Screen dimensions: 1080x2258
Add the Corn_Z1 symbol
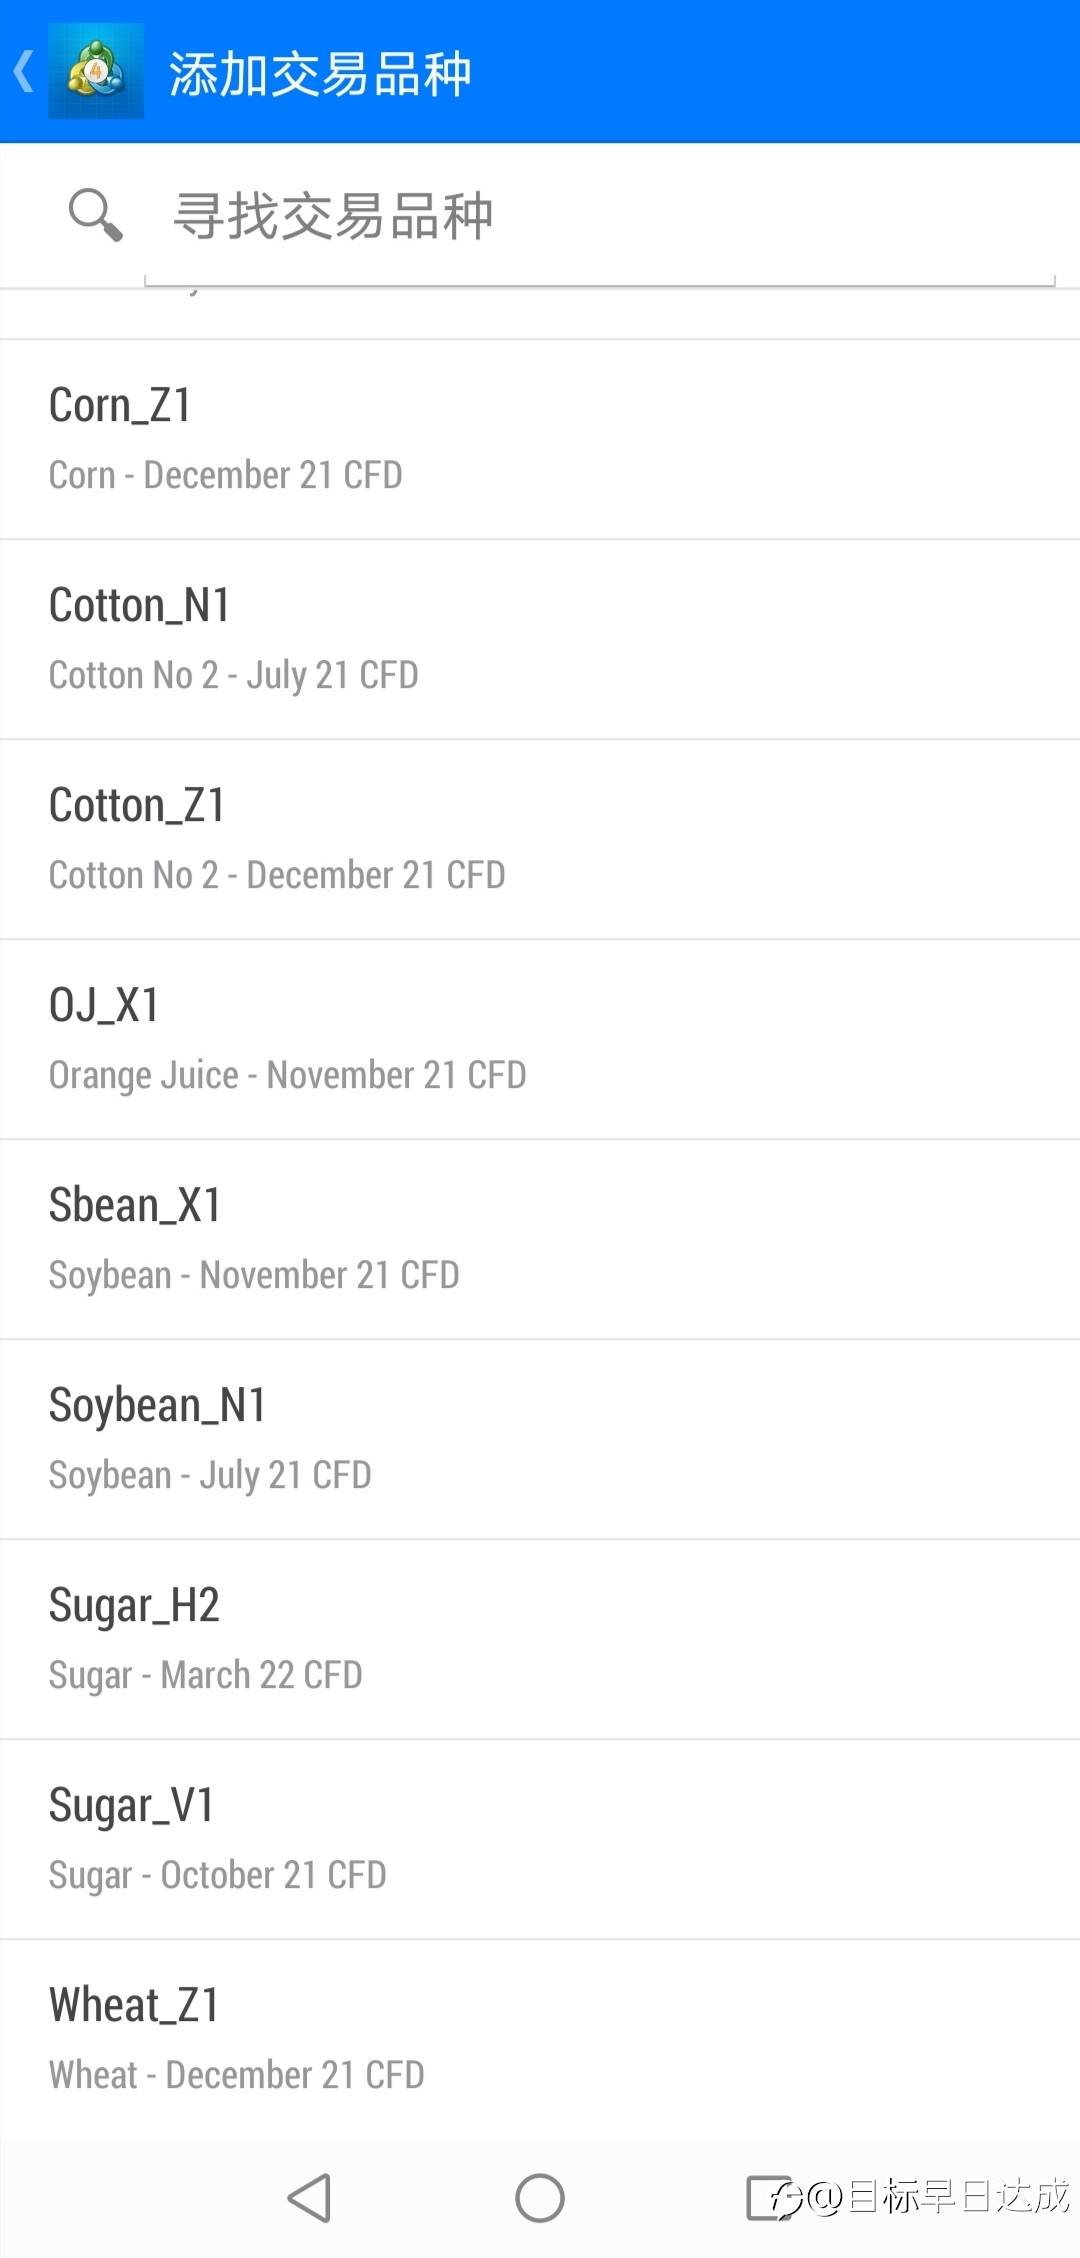540,440
